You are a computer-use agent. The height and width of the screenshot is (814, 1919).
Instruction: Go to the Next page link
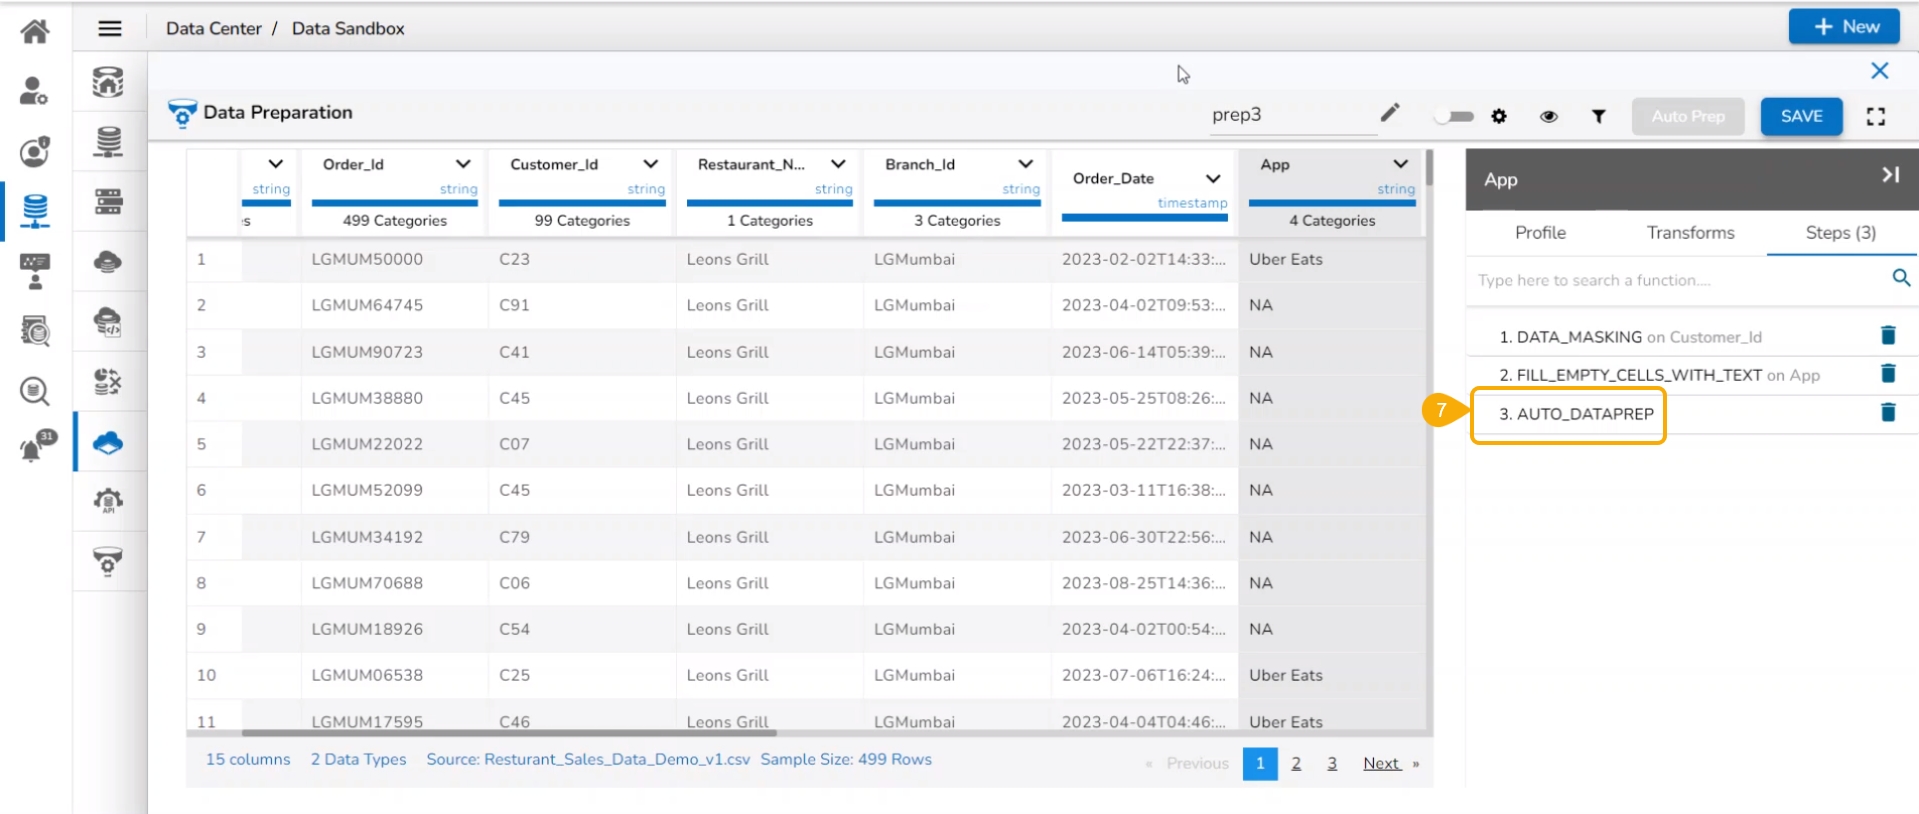(x=1381, y=763)
